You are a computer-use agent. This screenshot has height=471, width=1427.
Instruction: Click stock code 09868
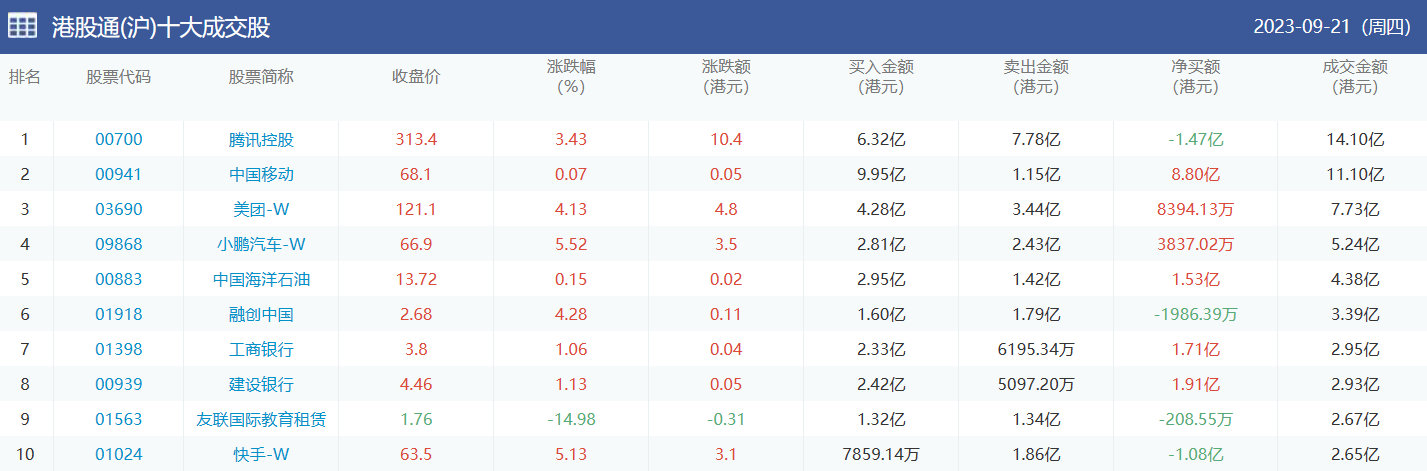click(x=118, y=245)
